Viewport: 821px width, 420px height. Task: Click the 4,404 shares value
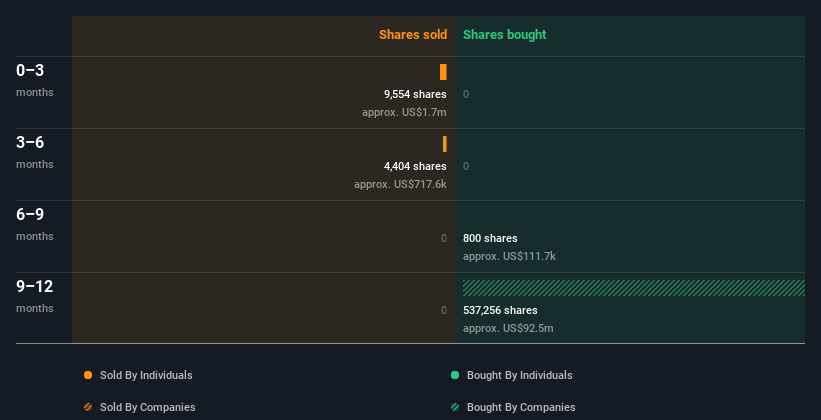(x=415, y=167)
